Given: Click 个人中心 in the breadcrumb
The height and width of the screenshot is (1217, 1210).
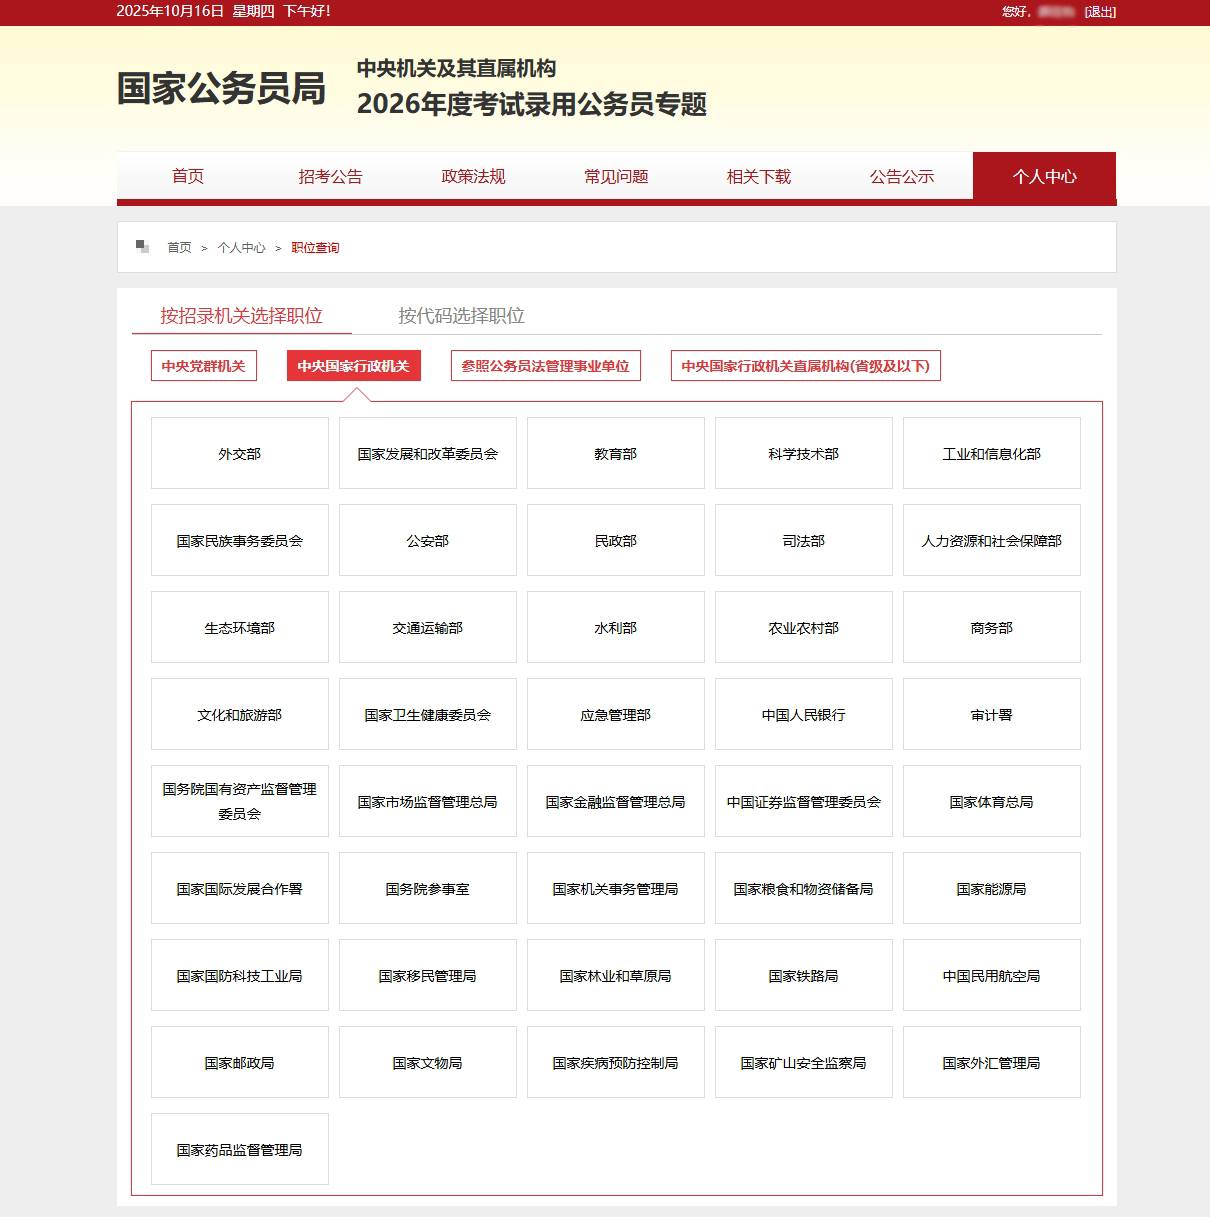Looking at the screenshot, I should tap(241, 248).
